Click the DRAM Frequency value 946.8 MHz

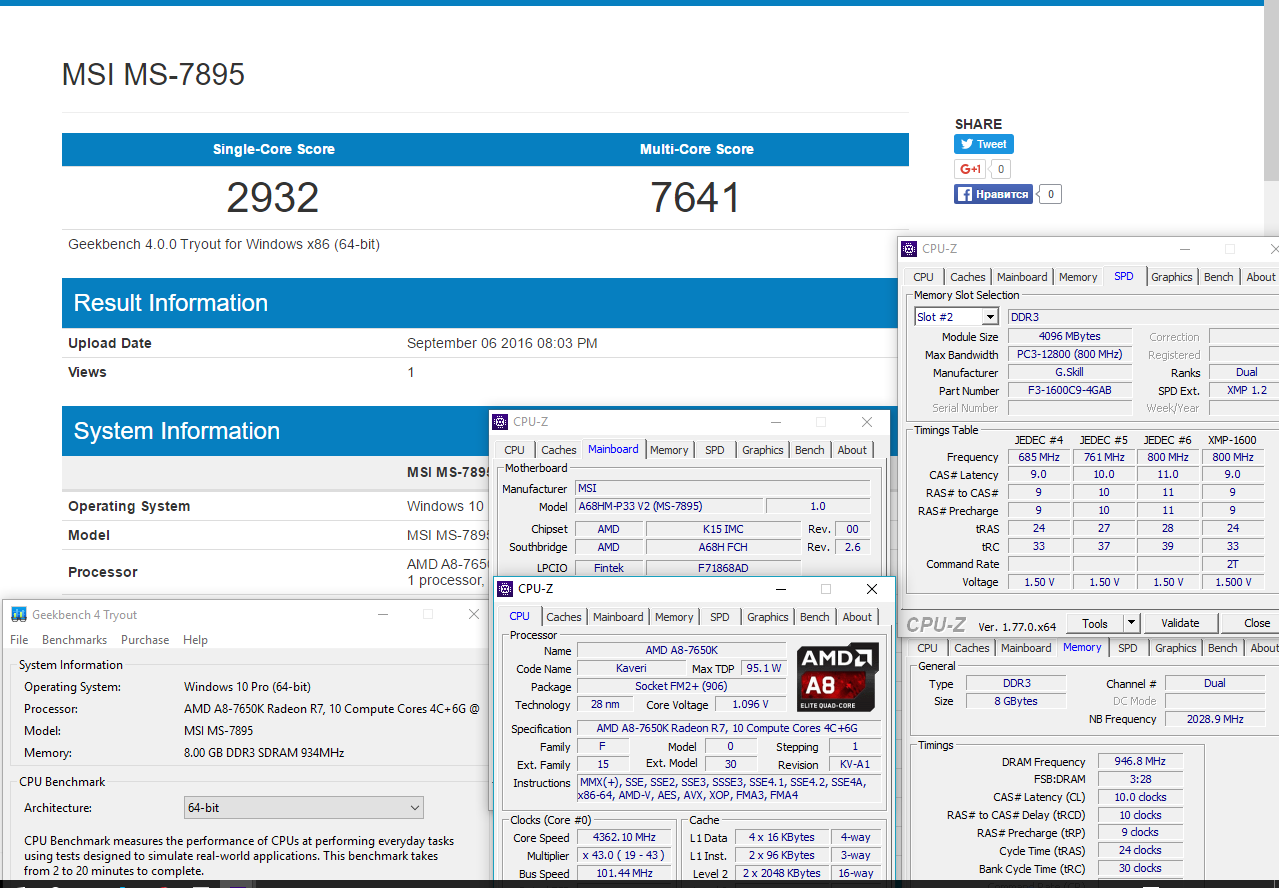1140,761
